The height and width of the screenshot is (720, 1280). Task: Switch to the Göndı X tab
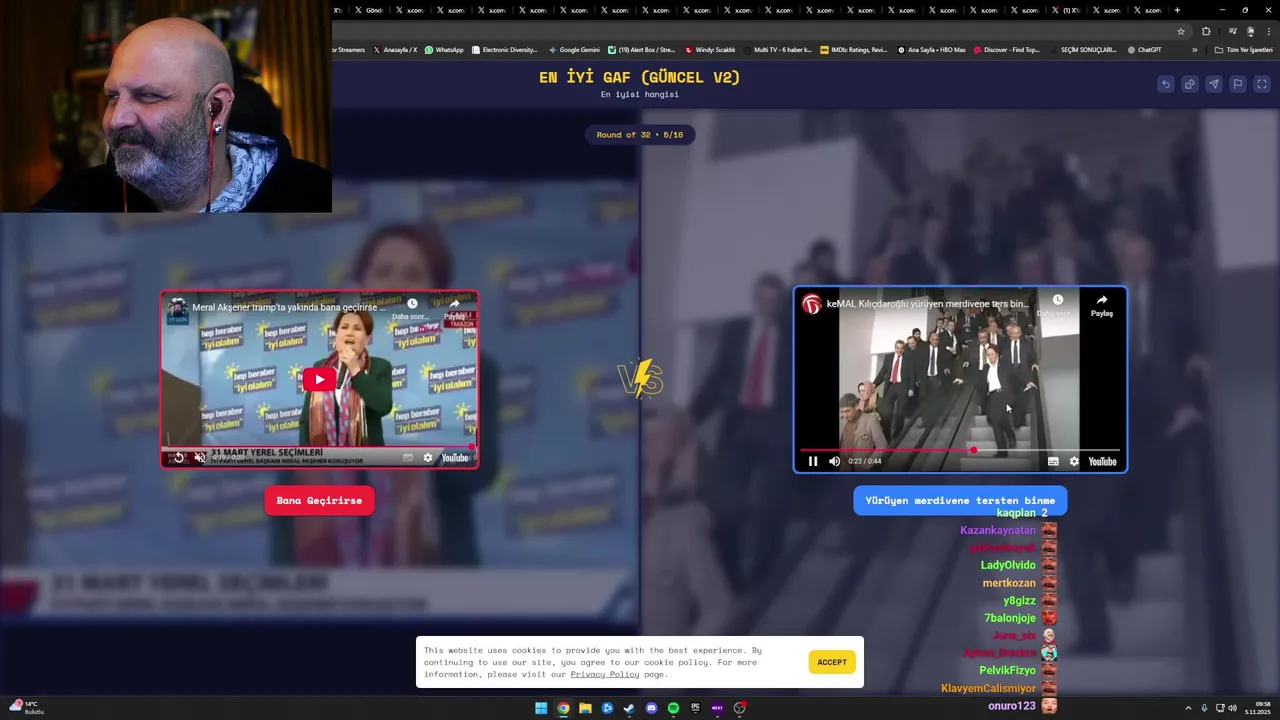(369, 10)
